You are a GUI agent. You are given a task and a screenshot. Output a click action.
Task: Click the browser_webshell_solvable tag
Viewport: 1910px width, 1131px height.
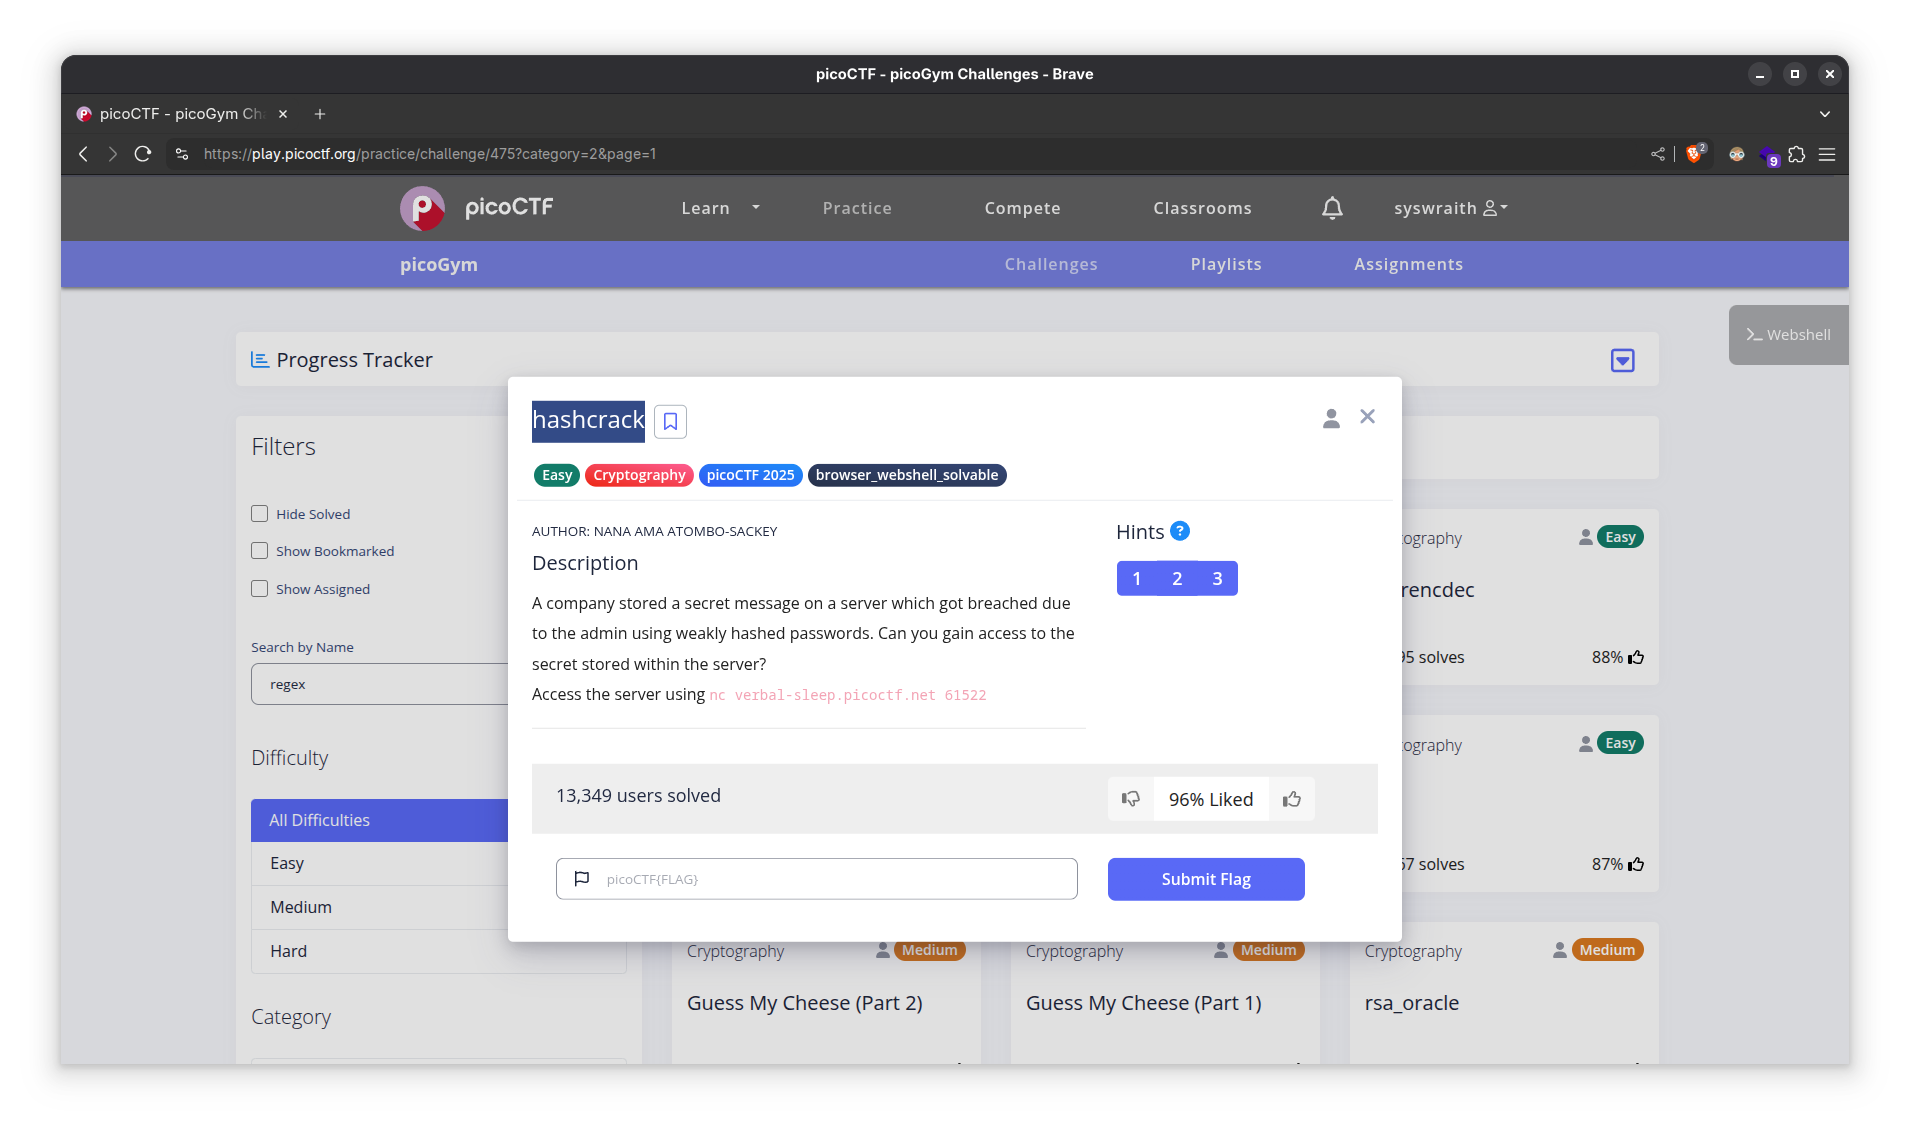coord(907,475)
